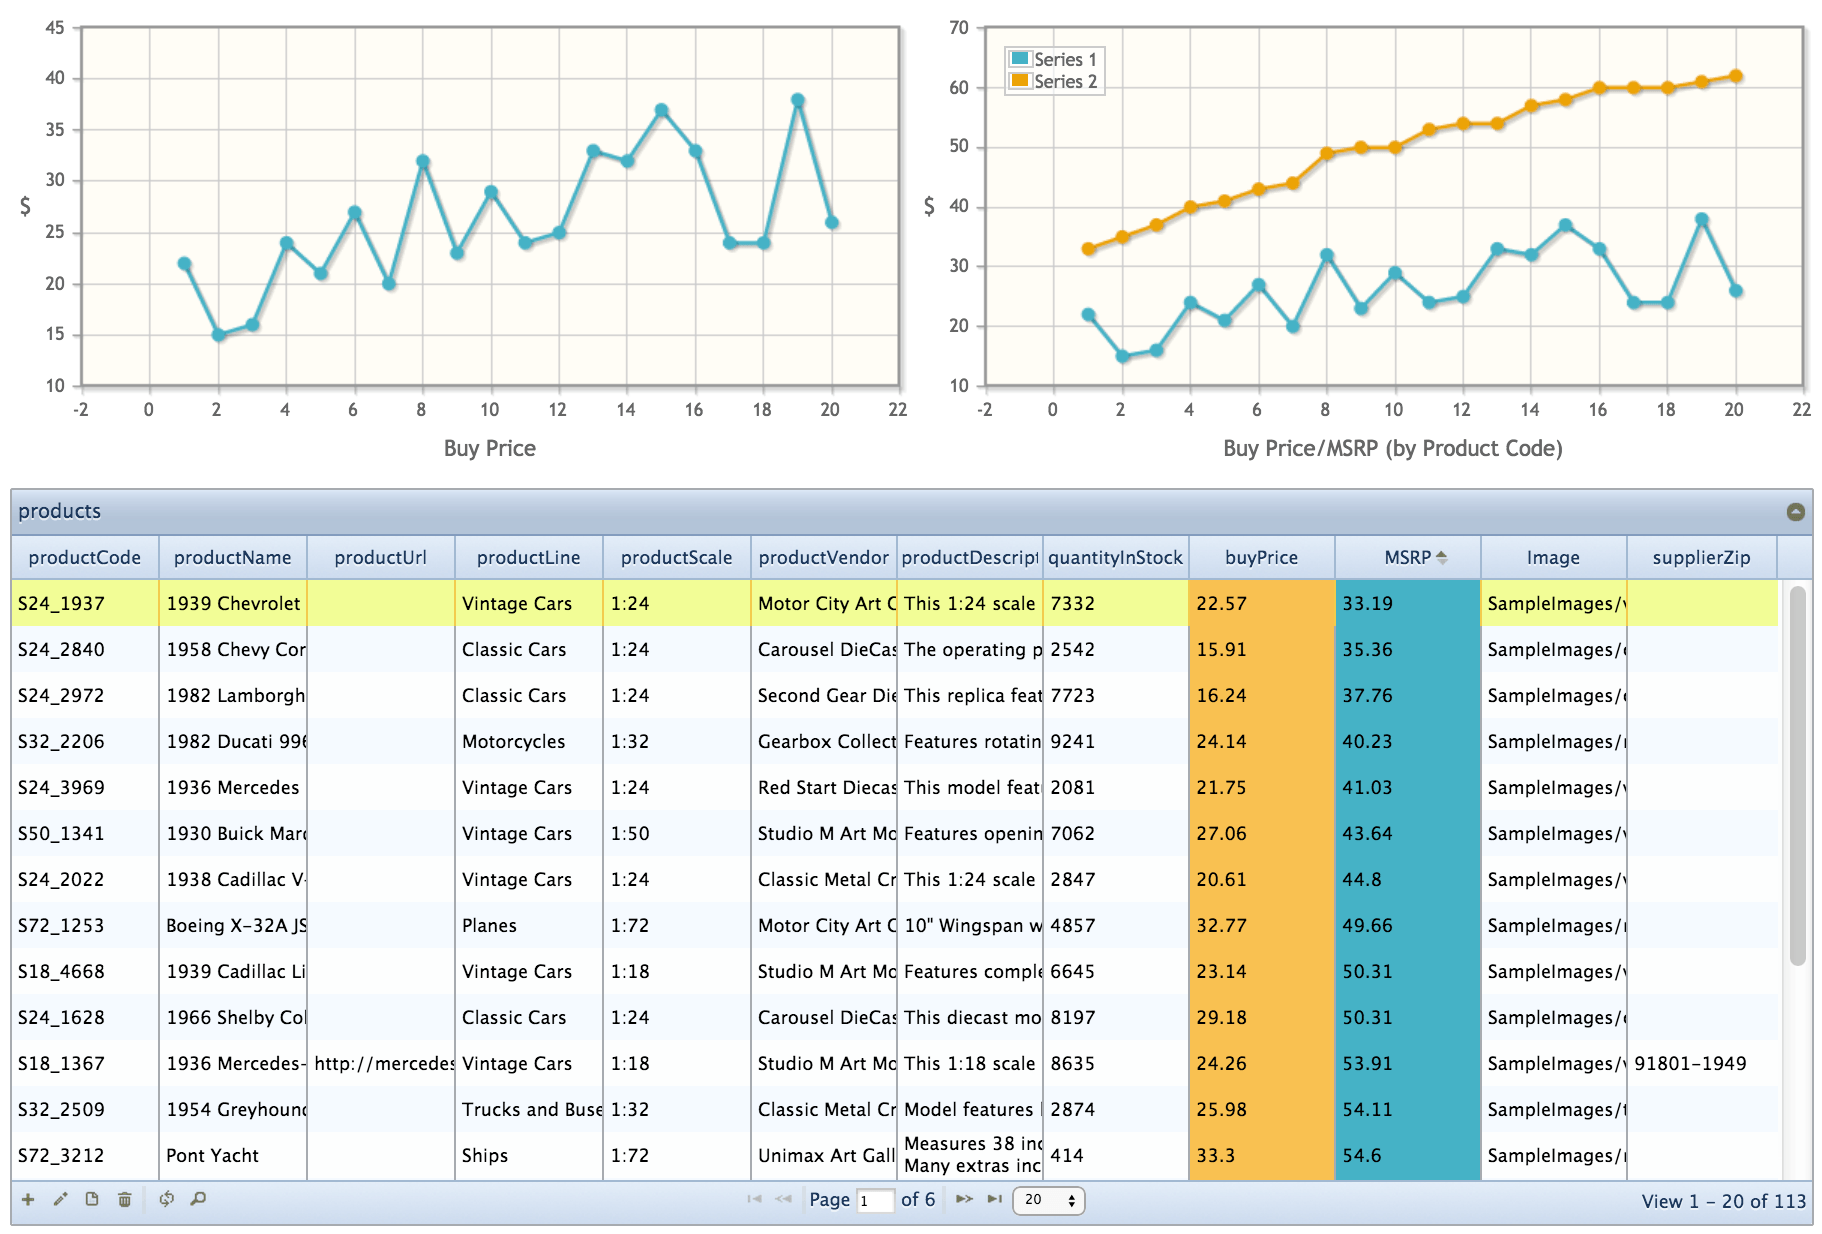This screenshot has width=1822, height=1234.
Task: Select the S72_1253 Boeing row
Action: click(x=895, y=926)
